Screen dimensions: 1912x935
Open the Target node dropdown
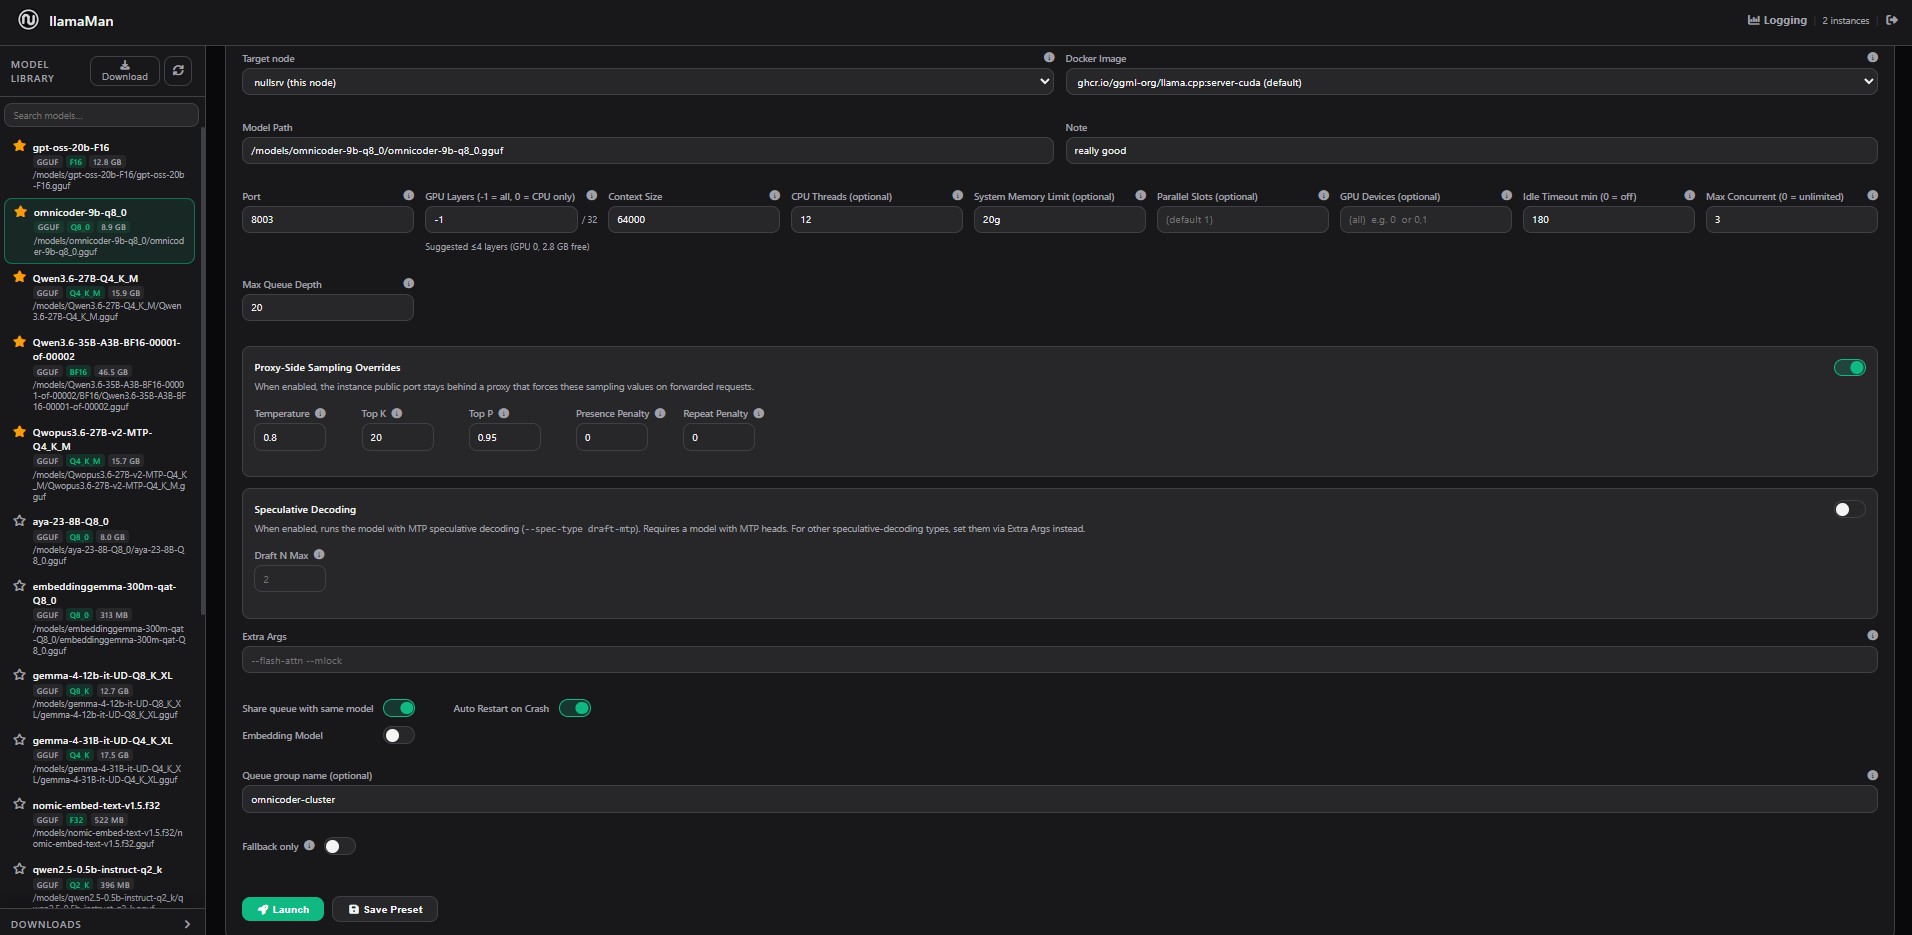click(x=647, y=82)
